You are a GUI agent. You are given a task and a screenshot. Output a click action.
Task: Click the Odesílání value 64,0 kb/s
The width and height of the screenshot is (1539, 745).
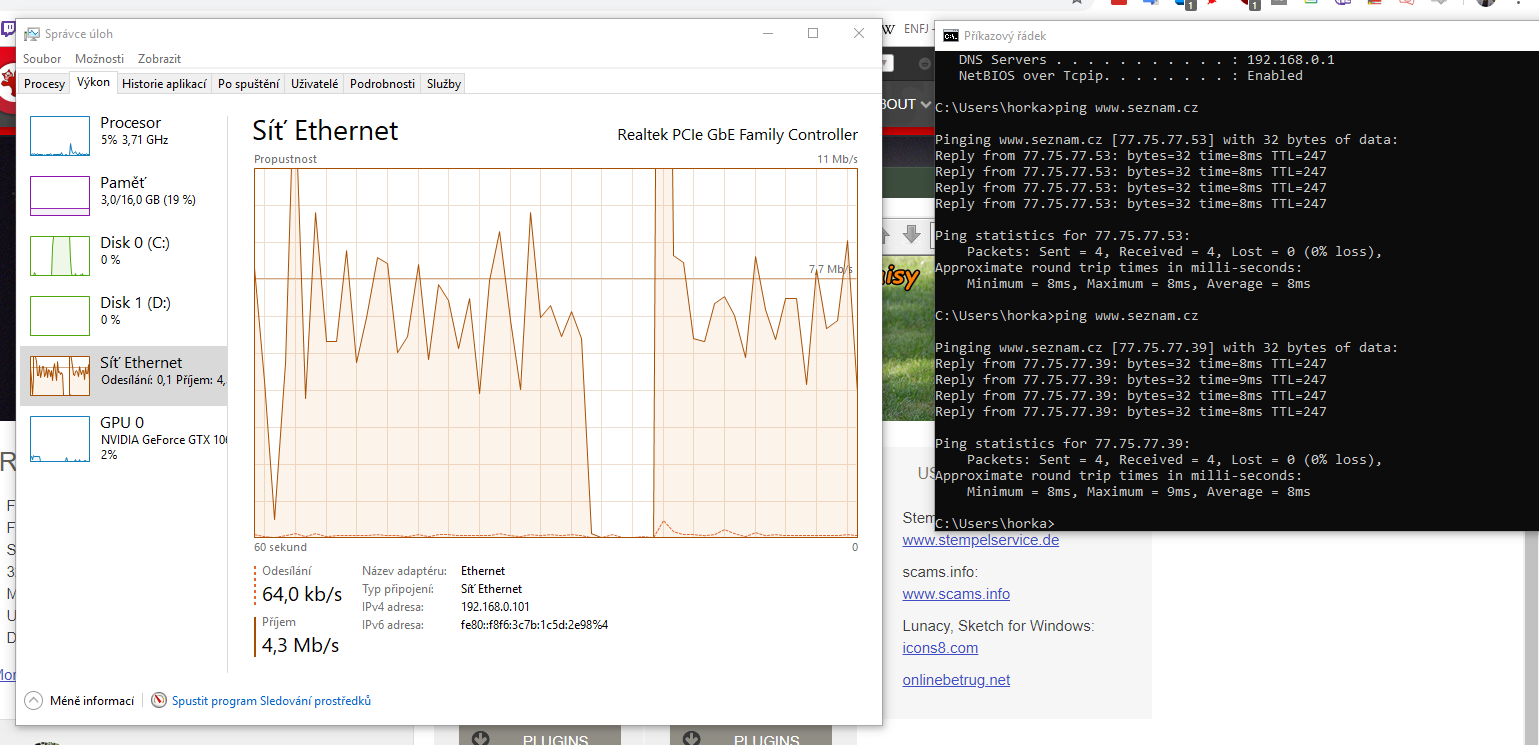pos(302,594)
